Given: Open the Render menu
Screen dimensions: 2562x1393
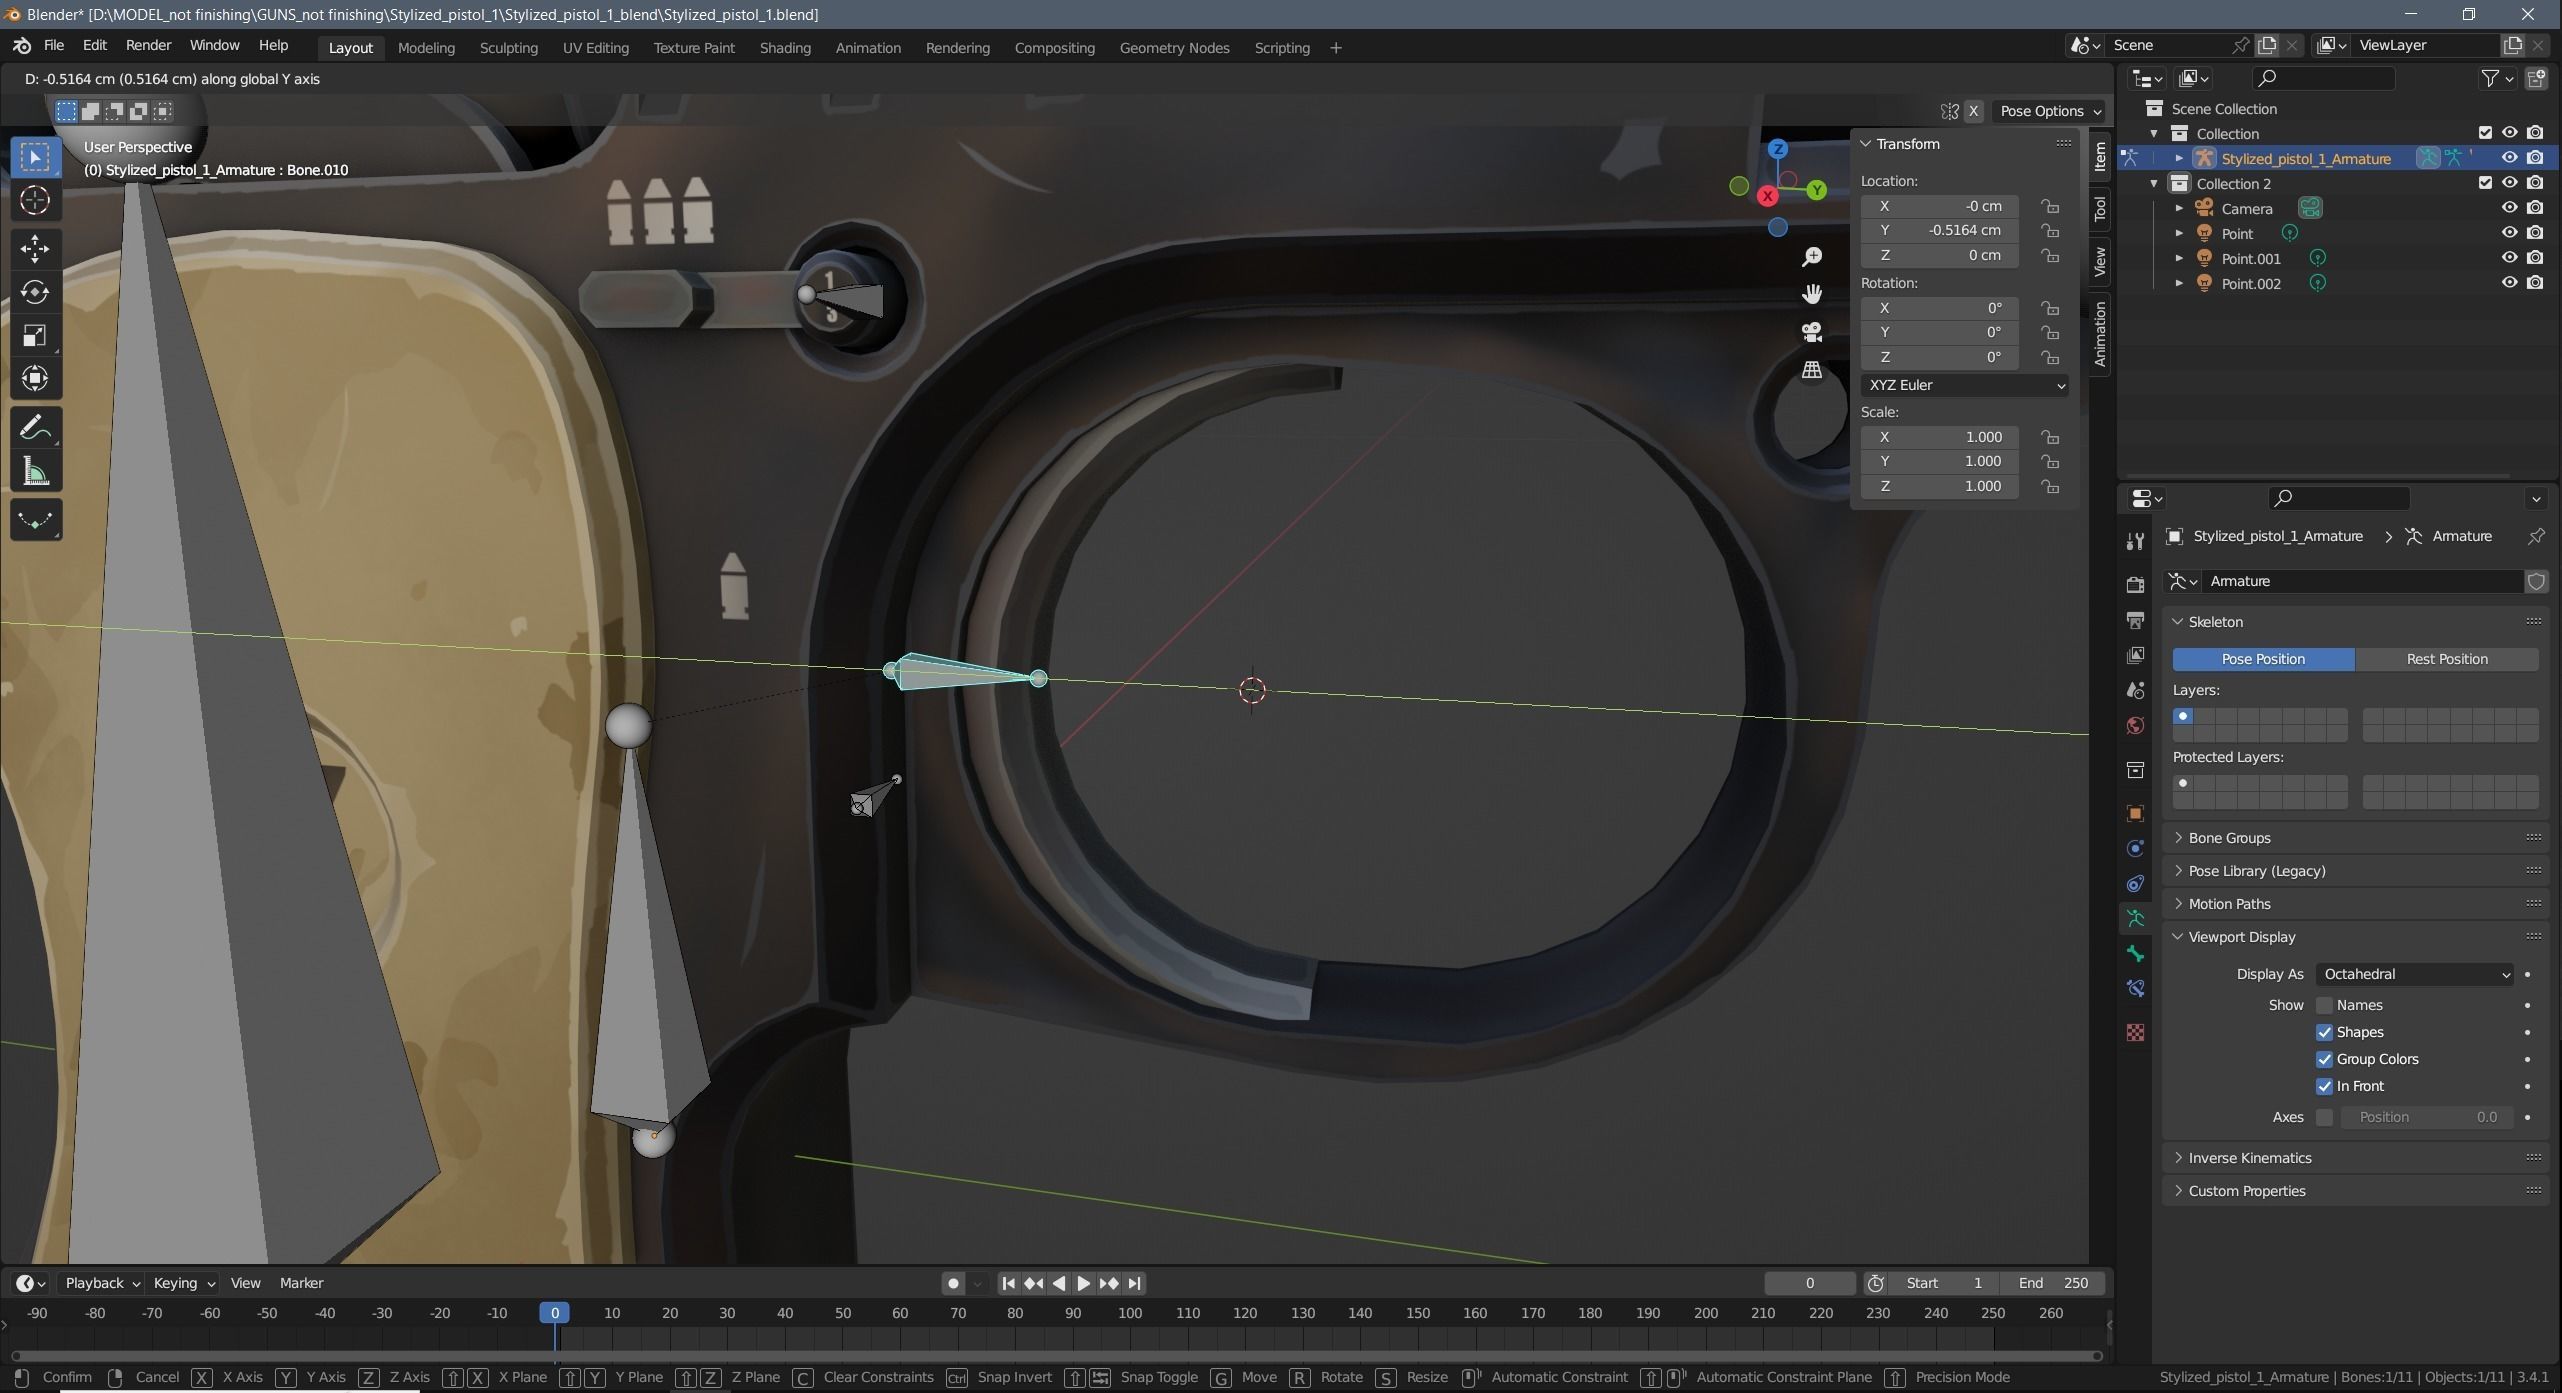Looking at the screenshot, I should click(x=148, y=45).
